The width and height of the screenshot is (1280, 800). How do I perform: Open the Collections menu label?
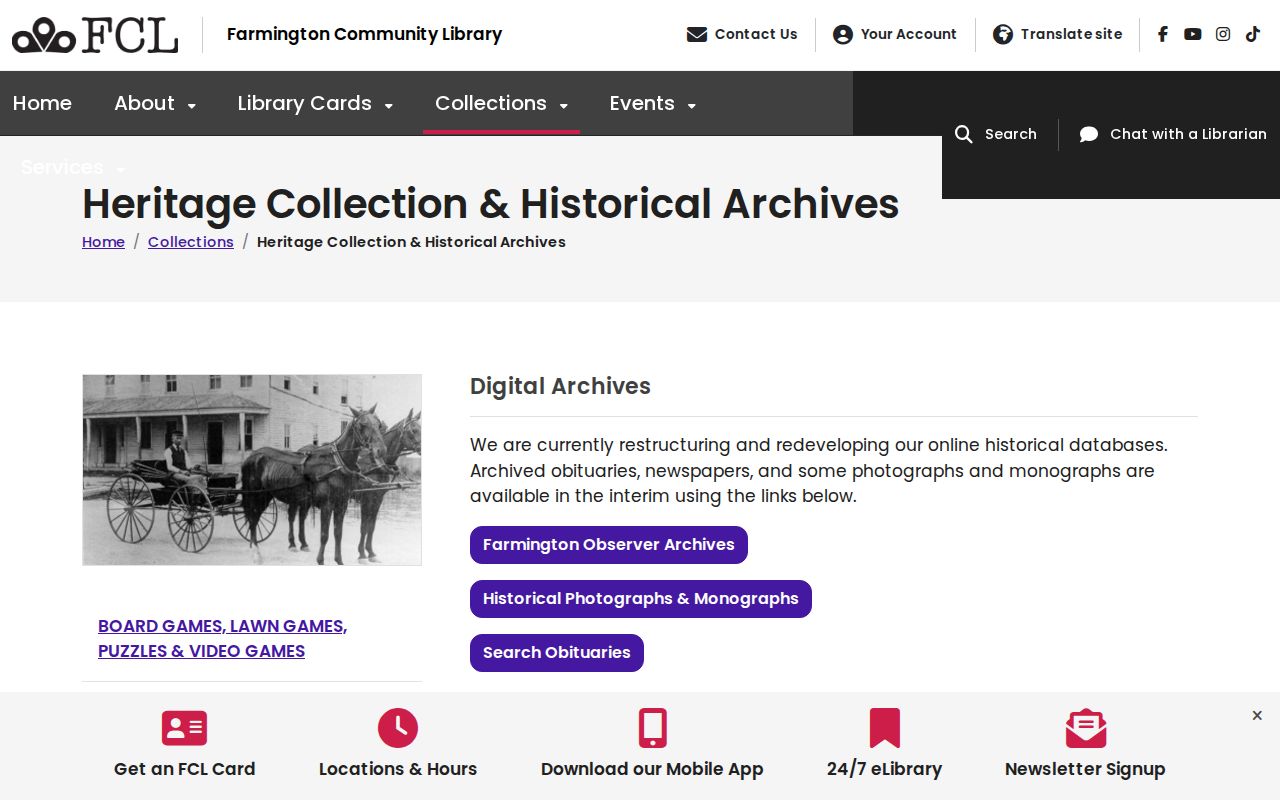click(x=491, y=103)
